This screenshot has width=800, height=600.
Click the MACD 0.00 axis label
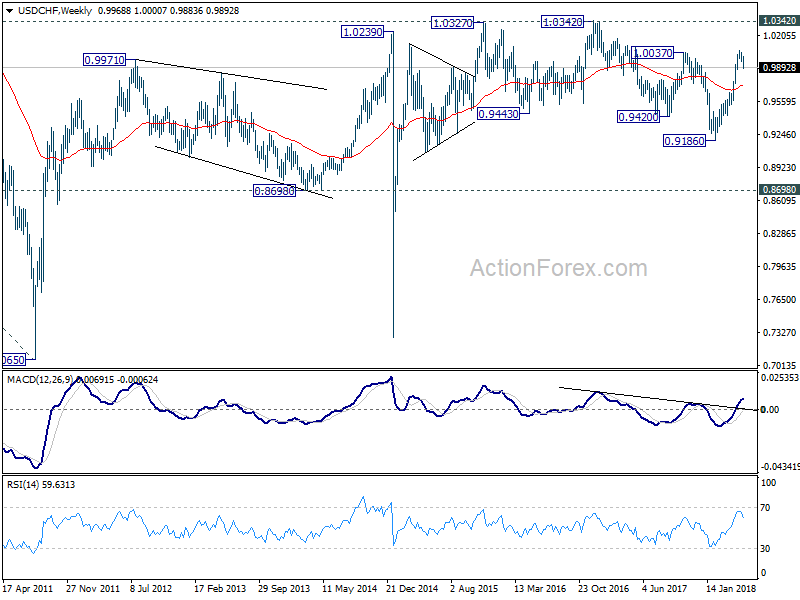(x=770, y=410)
